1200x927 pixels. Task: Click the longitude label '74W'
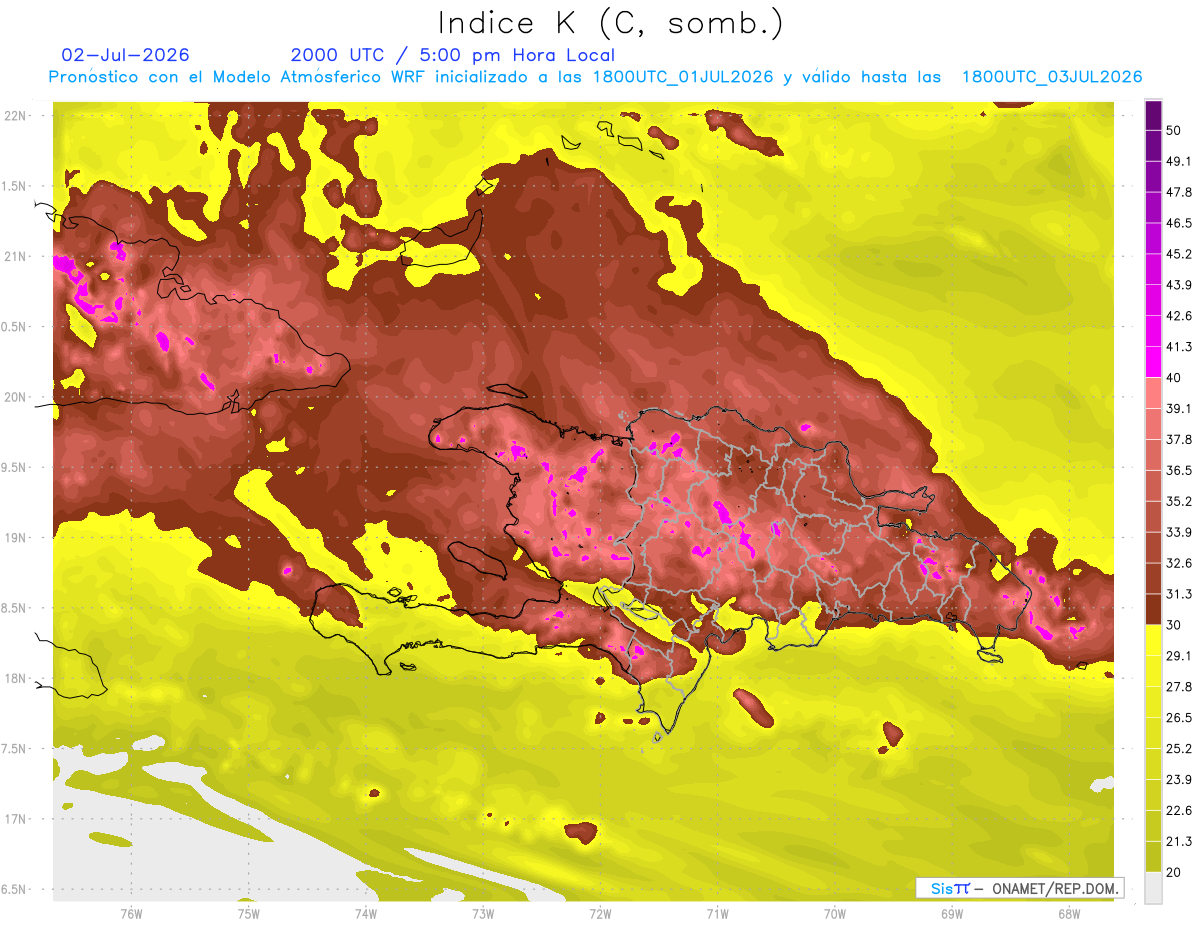click(x=365, y=914)
